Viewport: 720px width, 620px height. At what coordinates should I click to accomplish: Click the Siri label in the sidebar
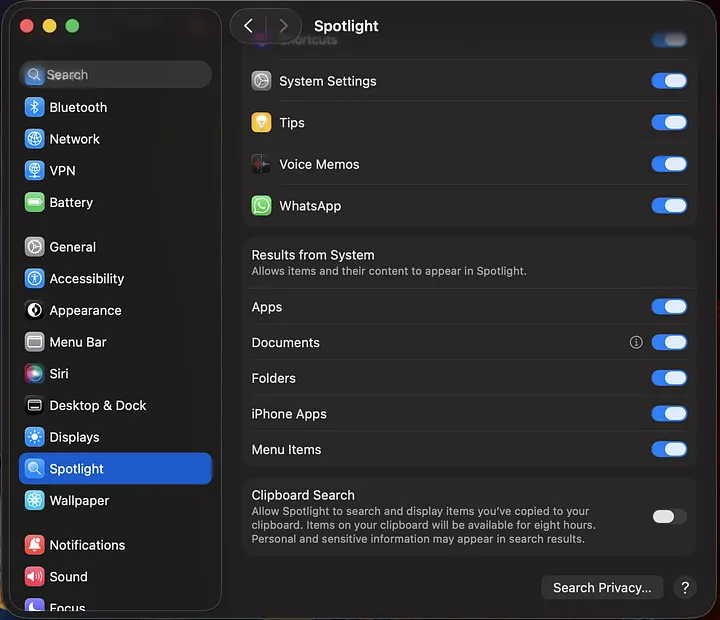59,374
